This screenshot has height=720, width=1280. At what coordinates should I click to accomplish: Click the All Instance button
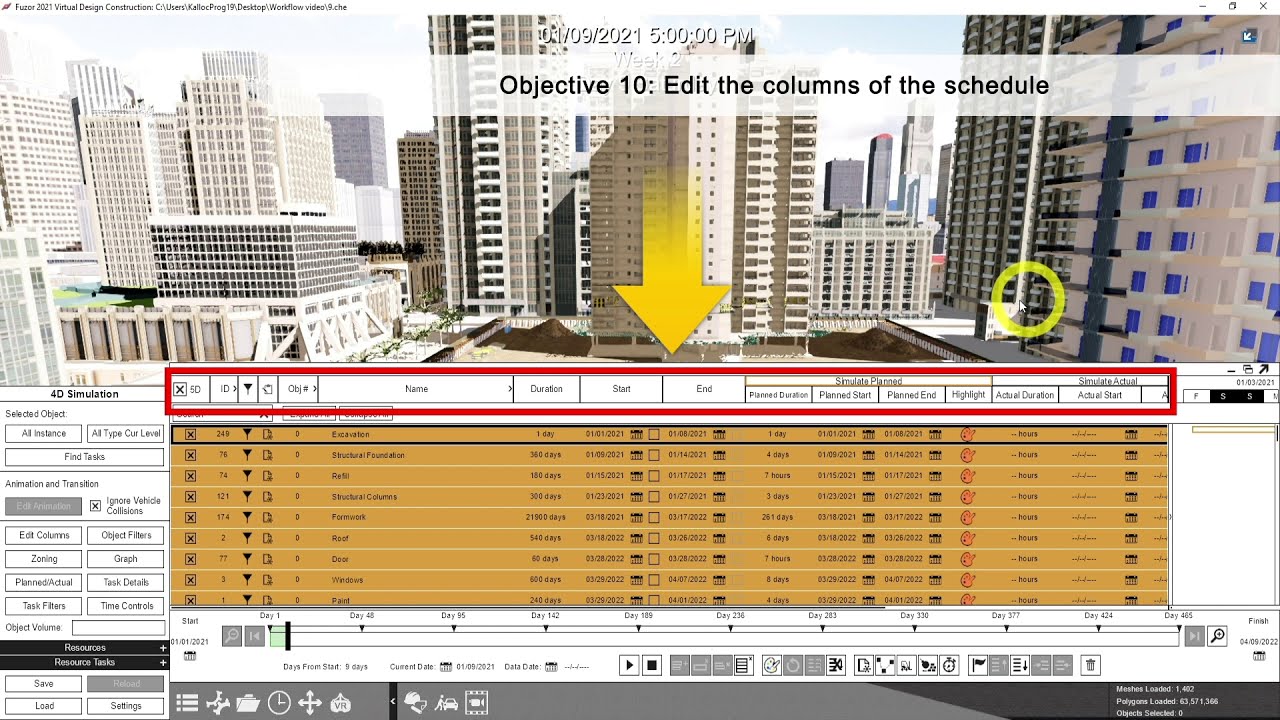point(44,433)
